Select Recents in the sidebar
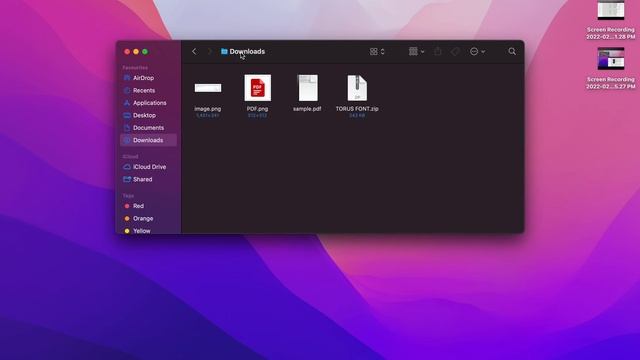Image resolution: width=640 pixels, height=360 pixels. pyautogui.click(x=148, y=90)
